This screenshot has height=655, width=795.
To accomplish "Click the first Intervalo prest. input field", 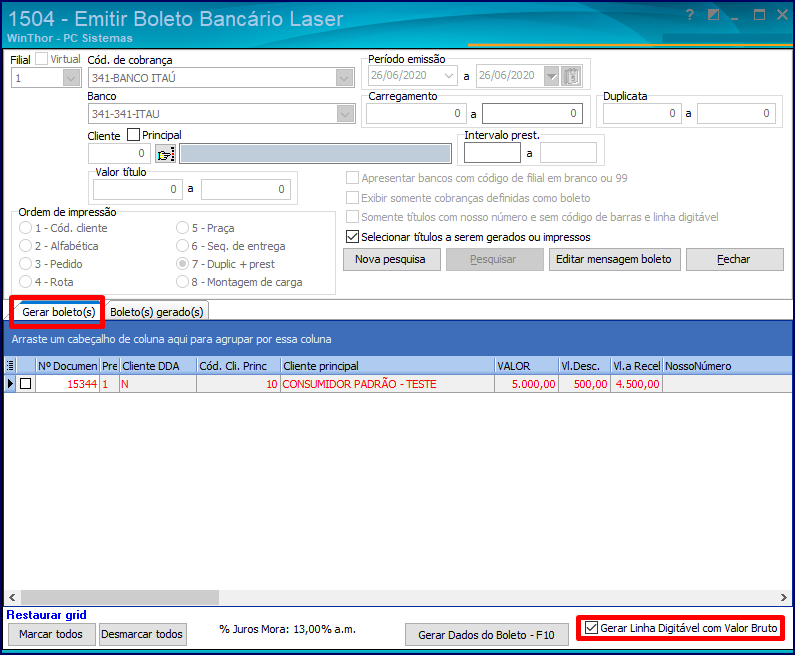I will click(x=492, y=153).
